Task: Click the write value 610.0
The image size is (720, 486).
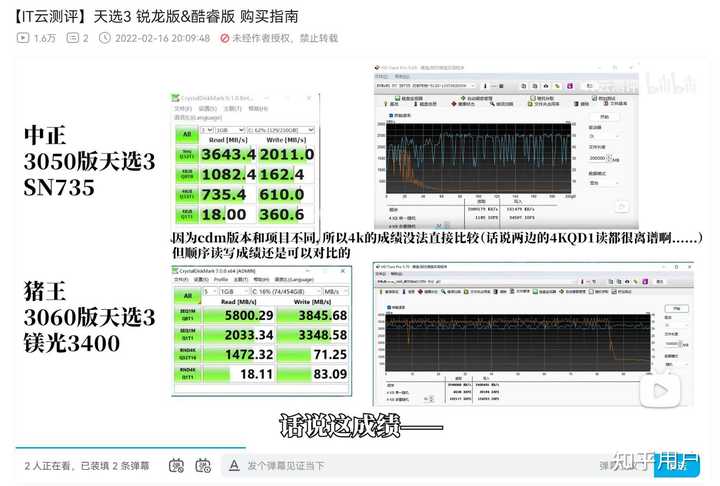Action: 281,195
